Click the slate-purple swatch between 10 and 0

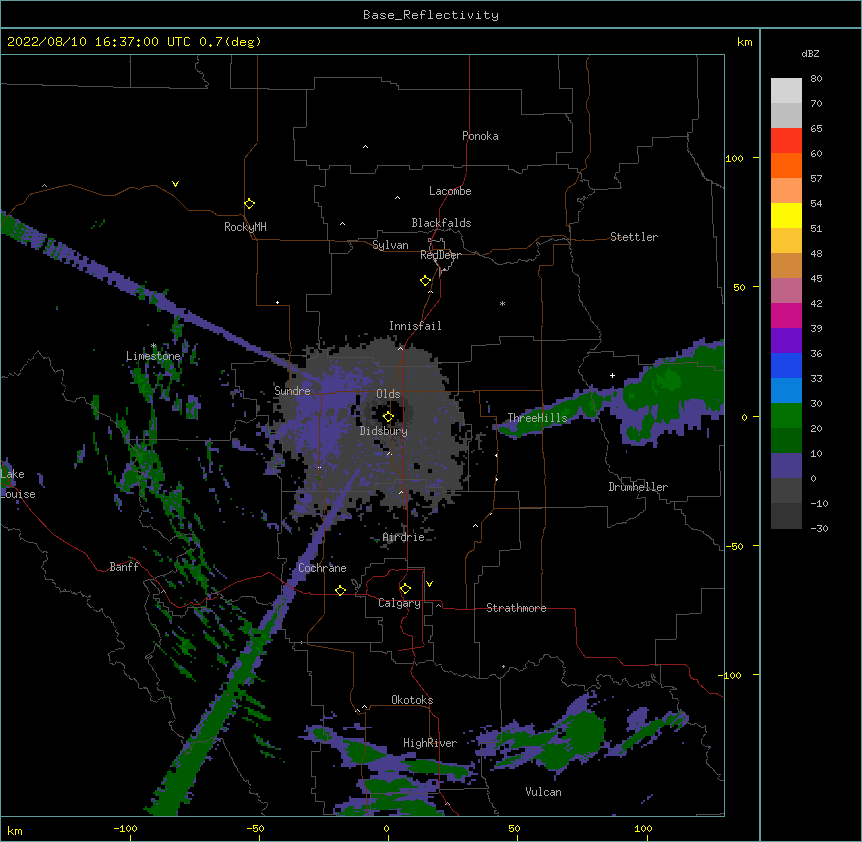pyautogui.click(x=786, y=466)
